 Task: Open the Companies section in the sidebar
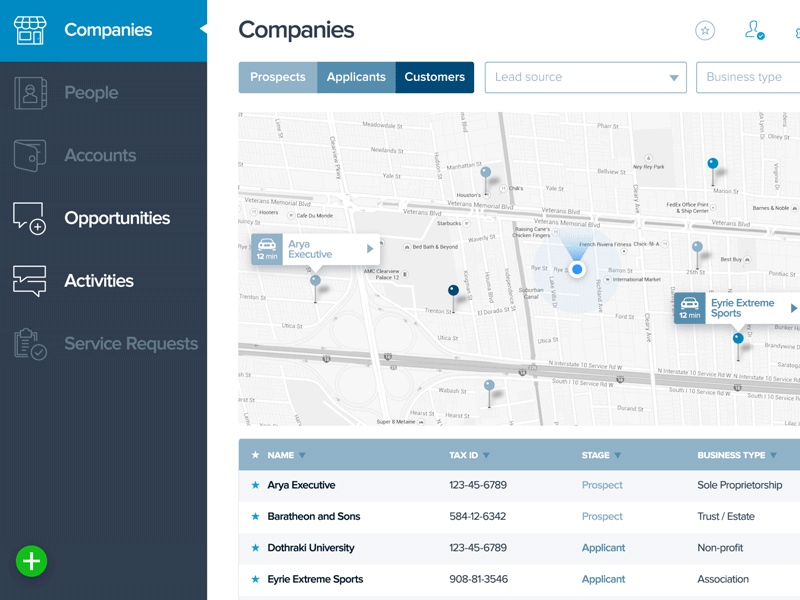click(x=108, y=30)
